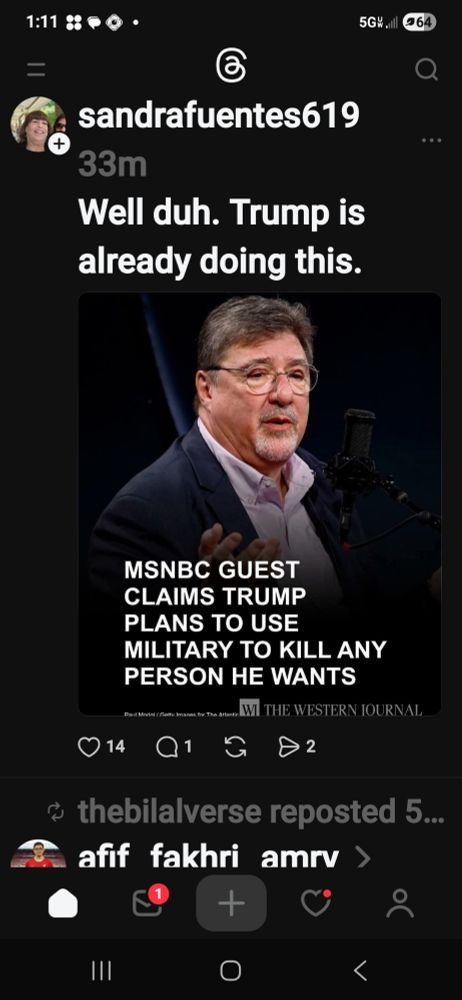Open the profile tab in bottom bar
Screen dimensions: 462x1000
tap(400, 904)
